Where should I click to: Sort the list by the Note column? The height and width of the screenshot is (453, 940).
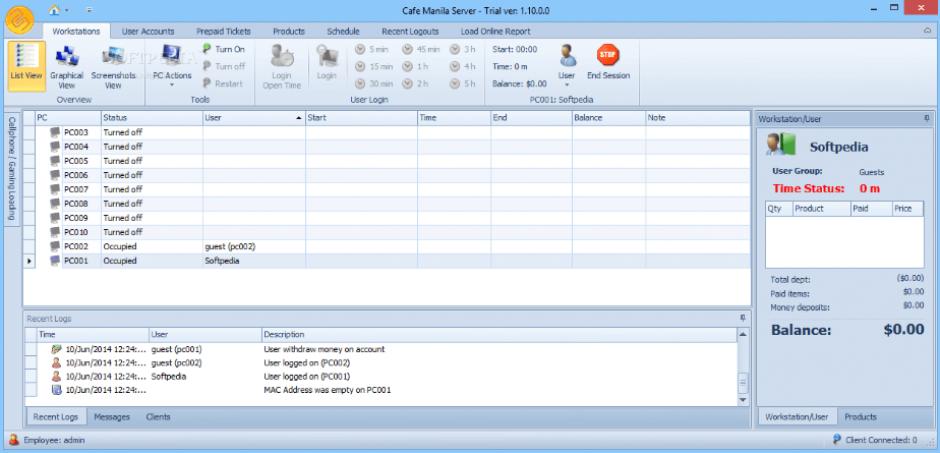tap(698, 118)
